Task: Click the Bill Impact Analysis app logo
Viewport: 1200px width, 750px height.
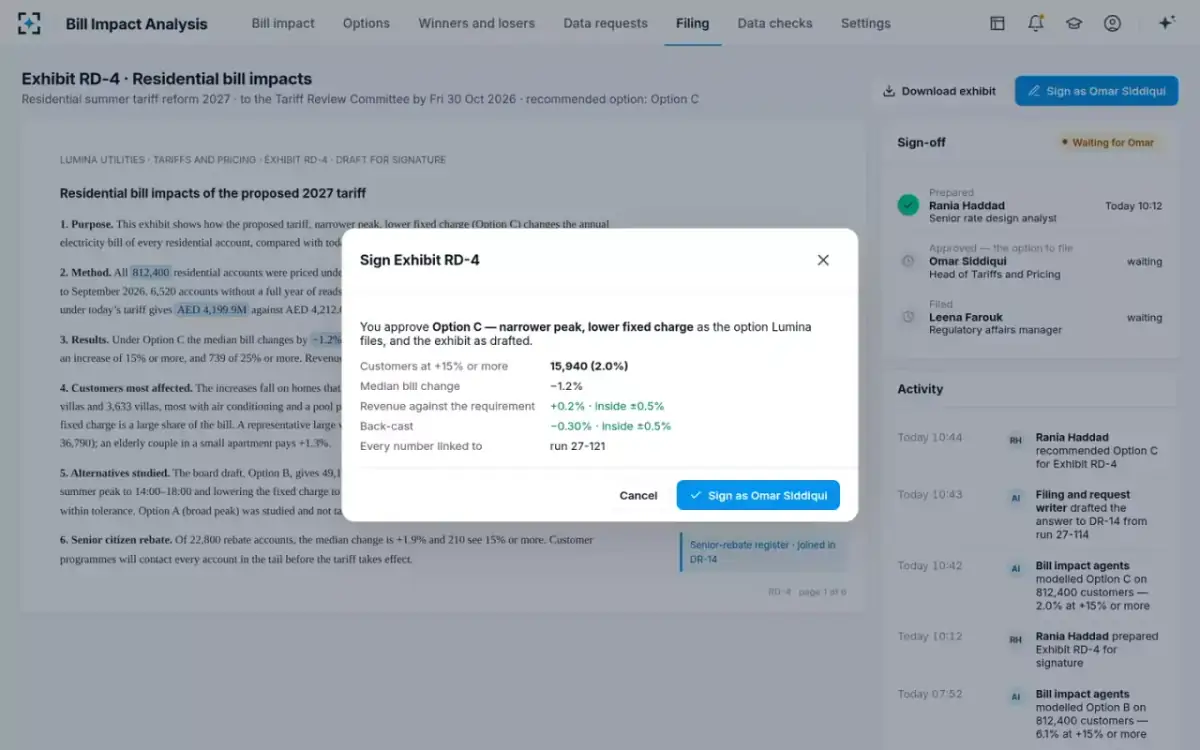Action: [x=30, y=23]
